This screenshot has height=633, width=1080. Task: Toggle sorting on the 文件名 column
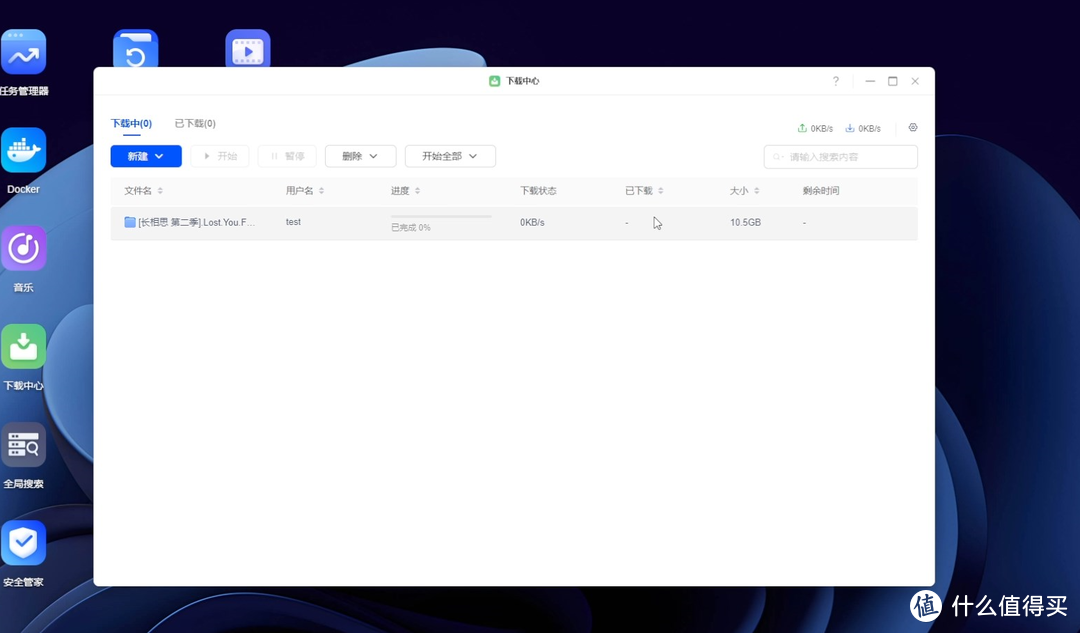(143, 190)
